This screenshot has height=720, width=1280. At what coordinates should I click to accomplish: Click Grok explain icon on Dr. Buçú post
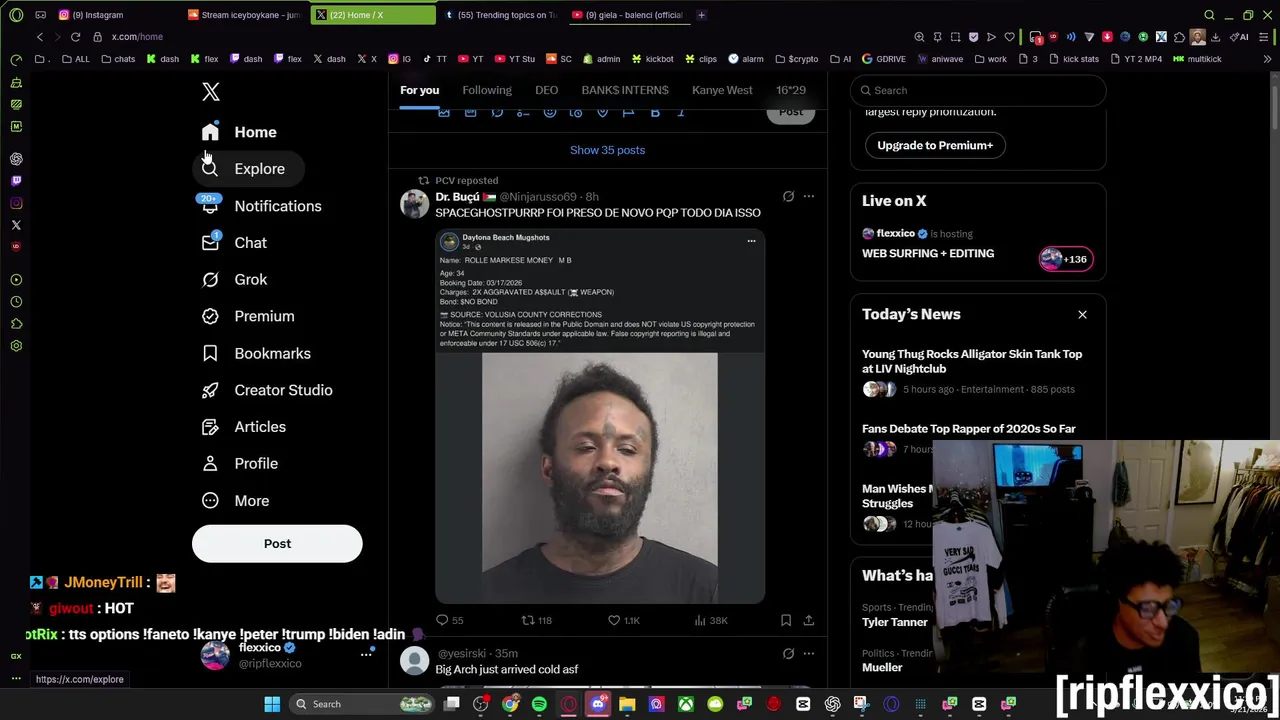point(788,197)
